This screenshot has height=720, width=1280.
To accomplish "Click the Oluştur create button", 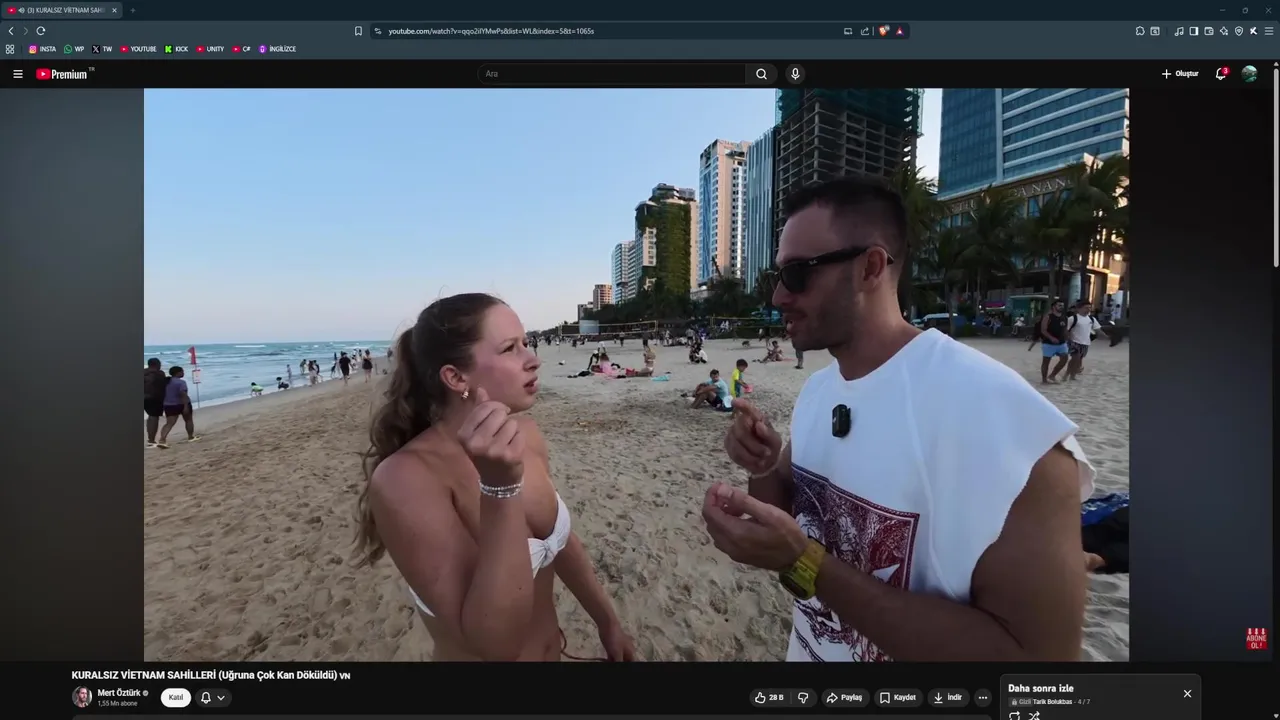I will pos(1180,74).
